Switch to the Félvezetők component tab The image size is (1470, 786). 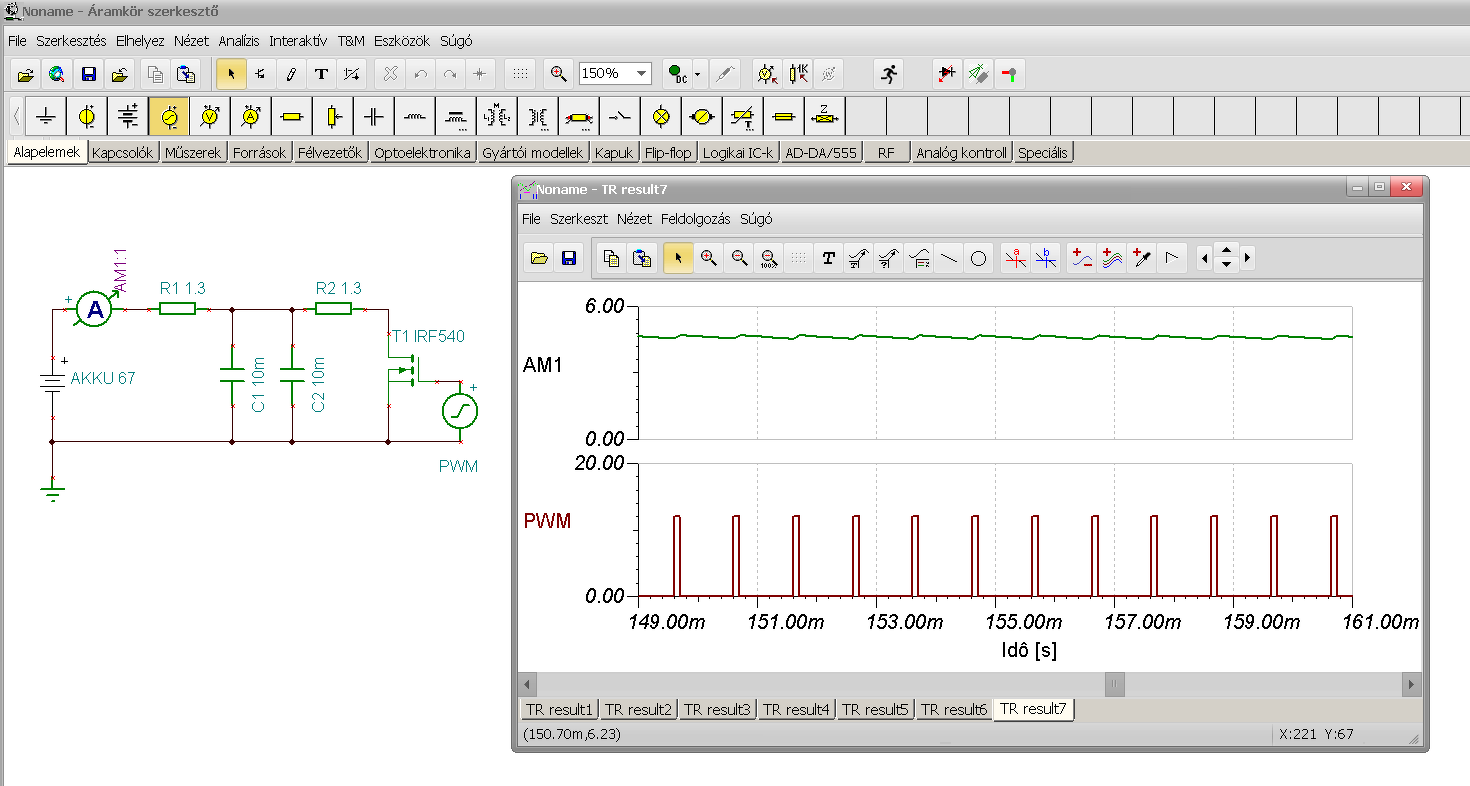330,153
